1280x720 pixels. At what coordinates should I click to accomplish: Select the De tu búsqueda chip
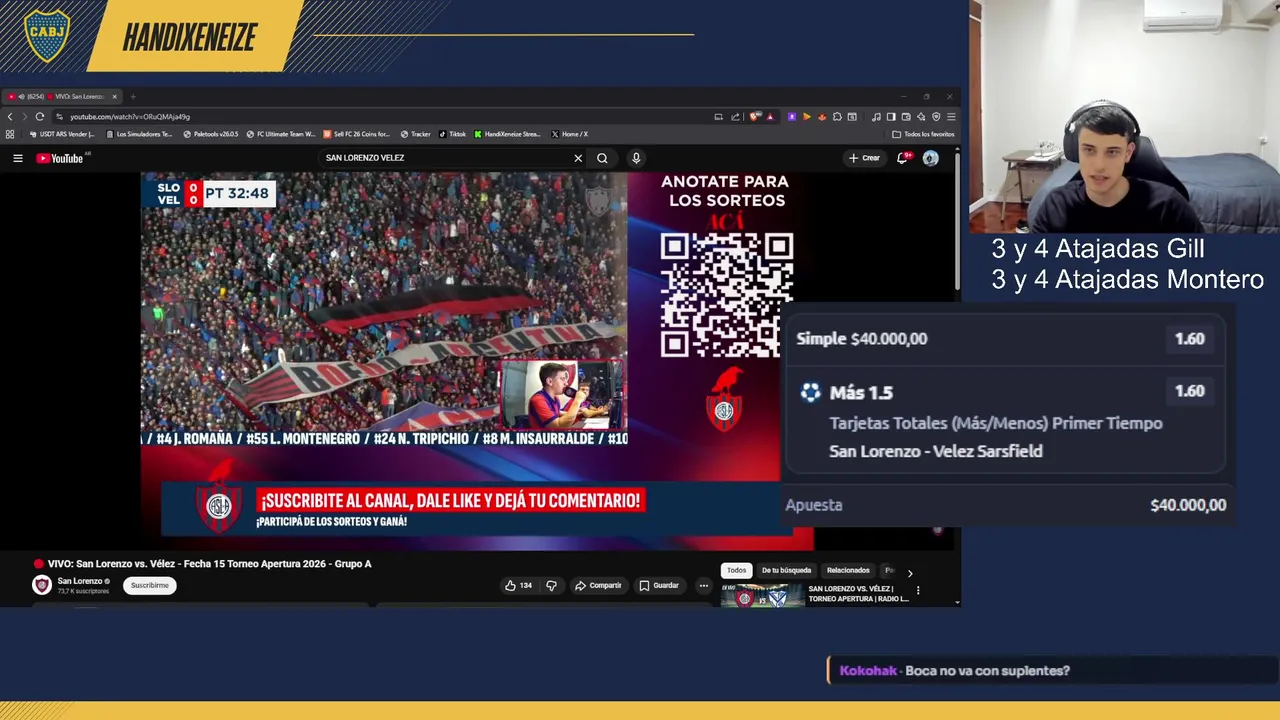tap(787, 570)
